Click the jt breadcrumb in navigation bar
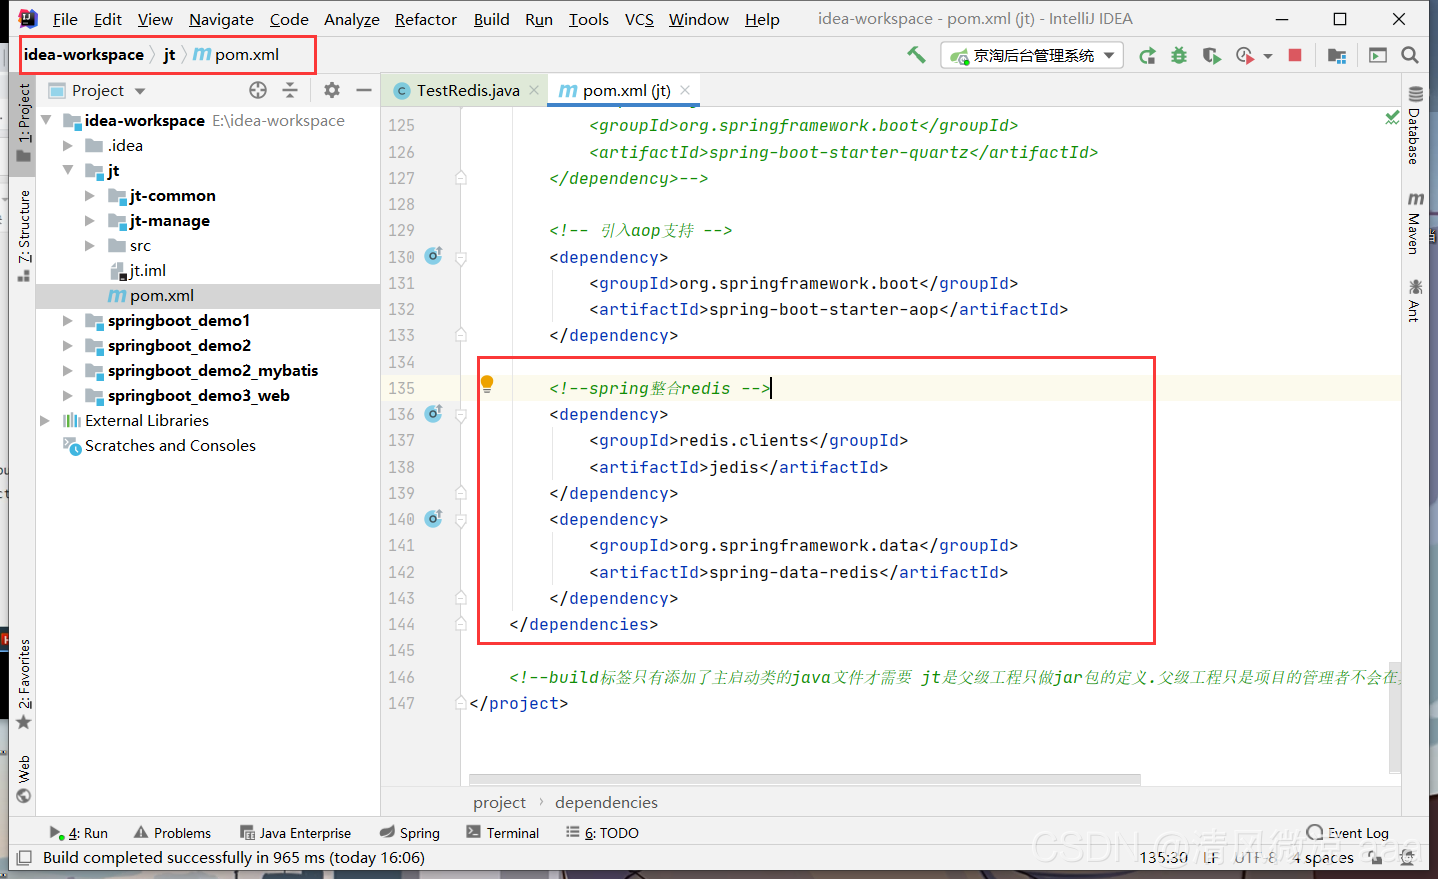 point(169,54)
